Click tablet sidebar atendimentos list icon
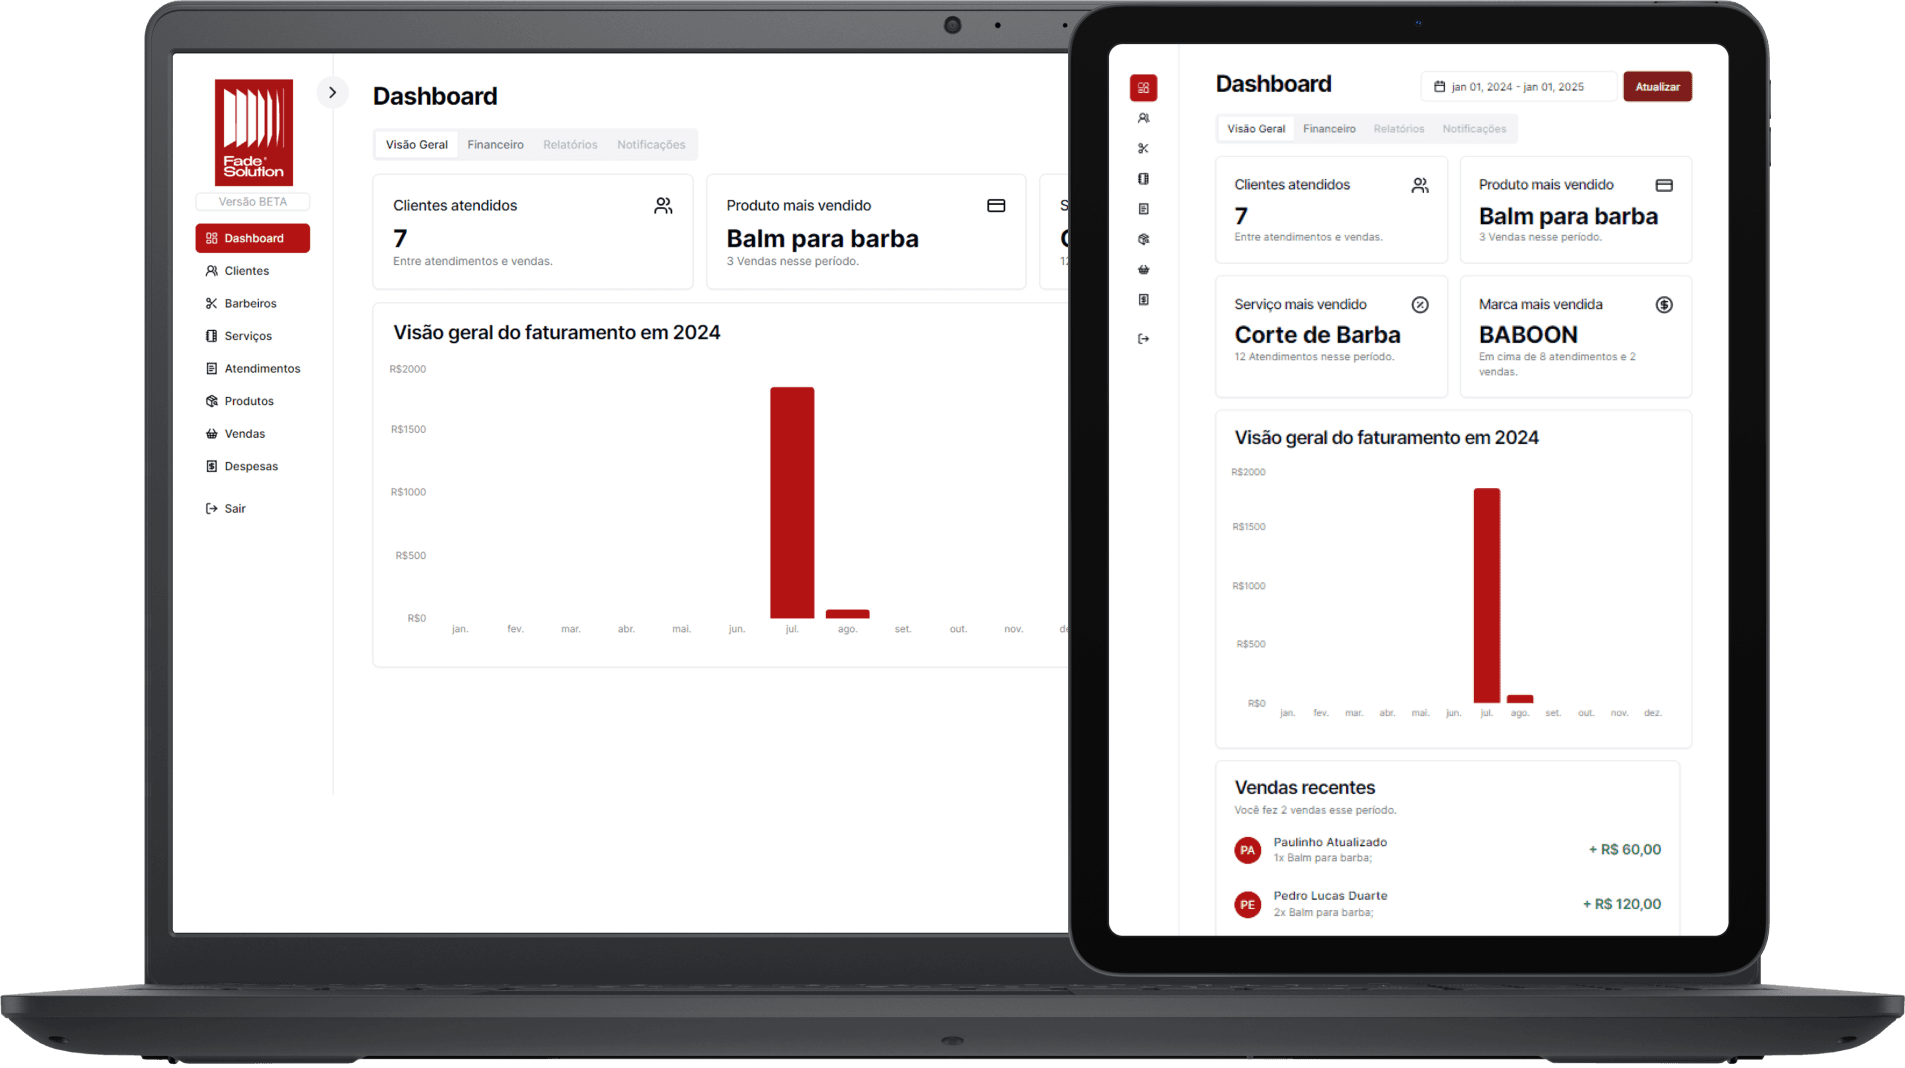Screen dimensions: 1905x1068 1143,209
